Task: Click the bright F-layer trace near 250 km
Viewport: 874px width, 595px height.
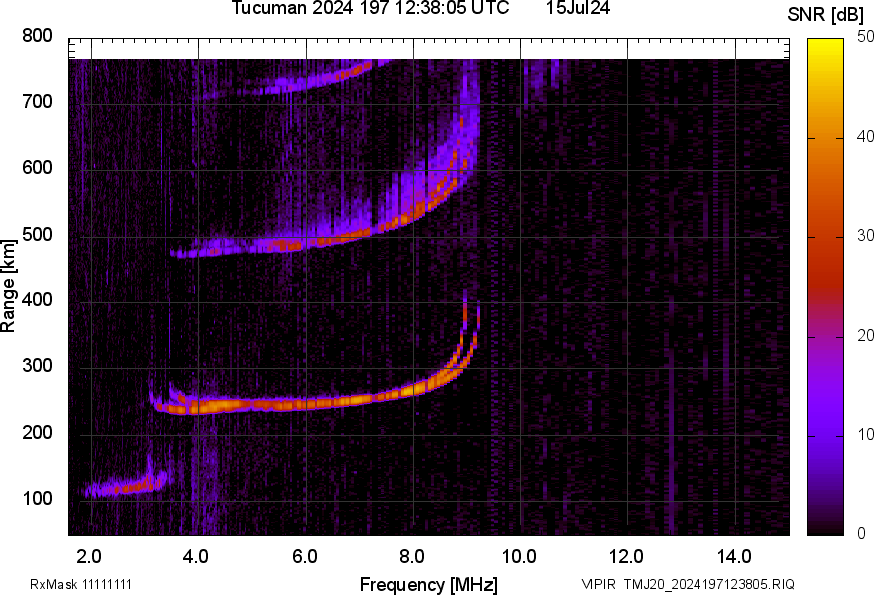Action: click(x=300, y=404)
